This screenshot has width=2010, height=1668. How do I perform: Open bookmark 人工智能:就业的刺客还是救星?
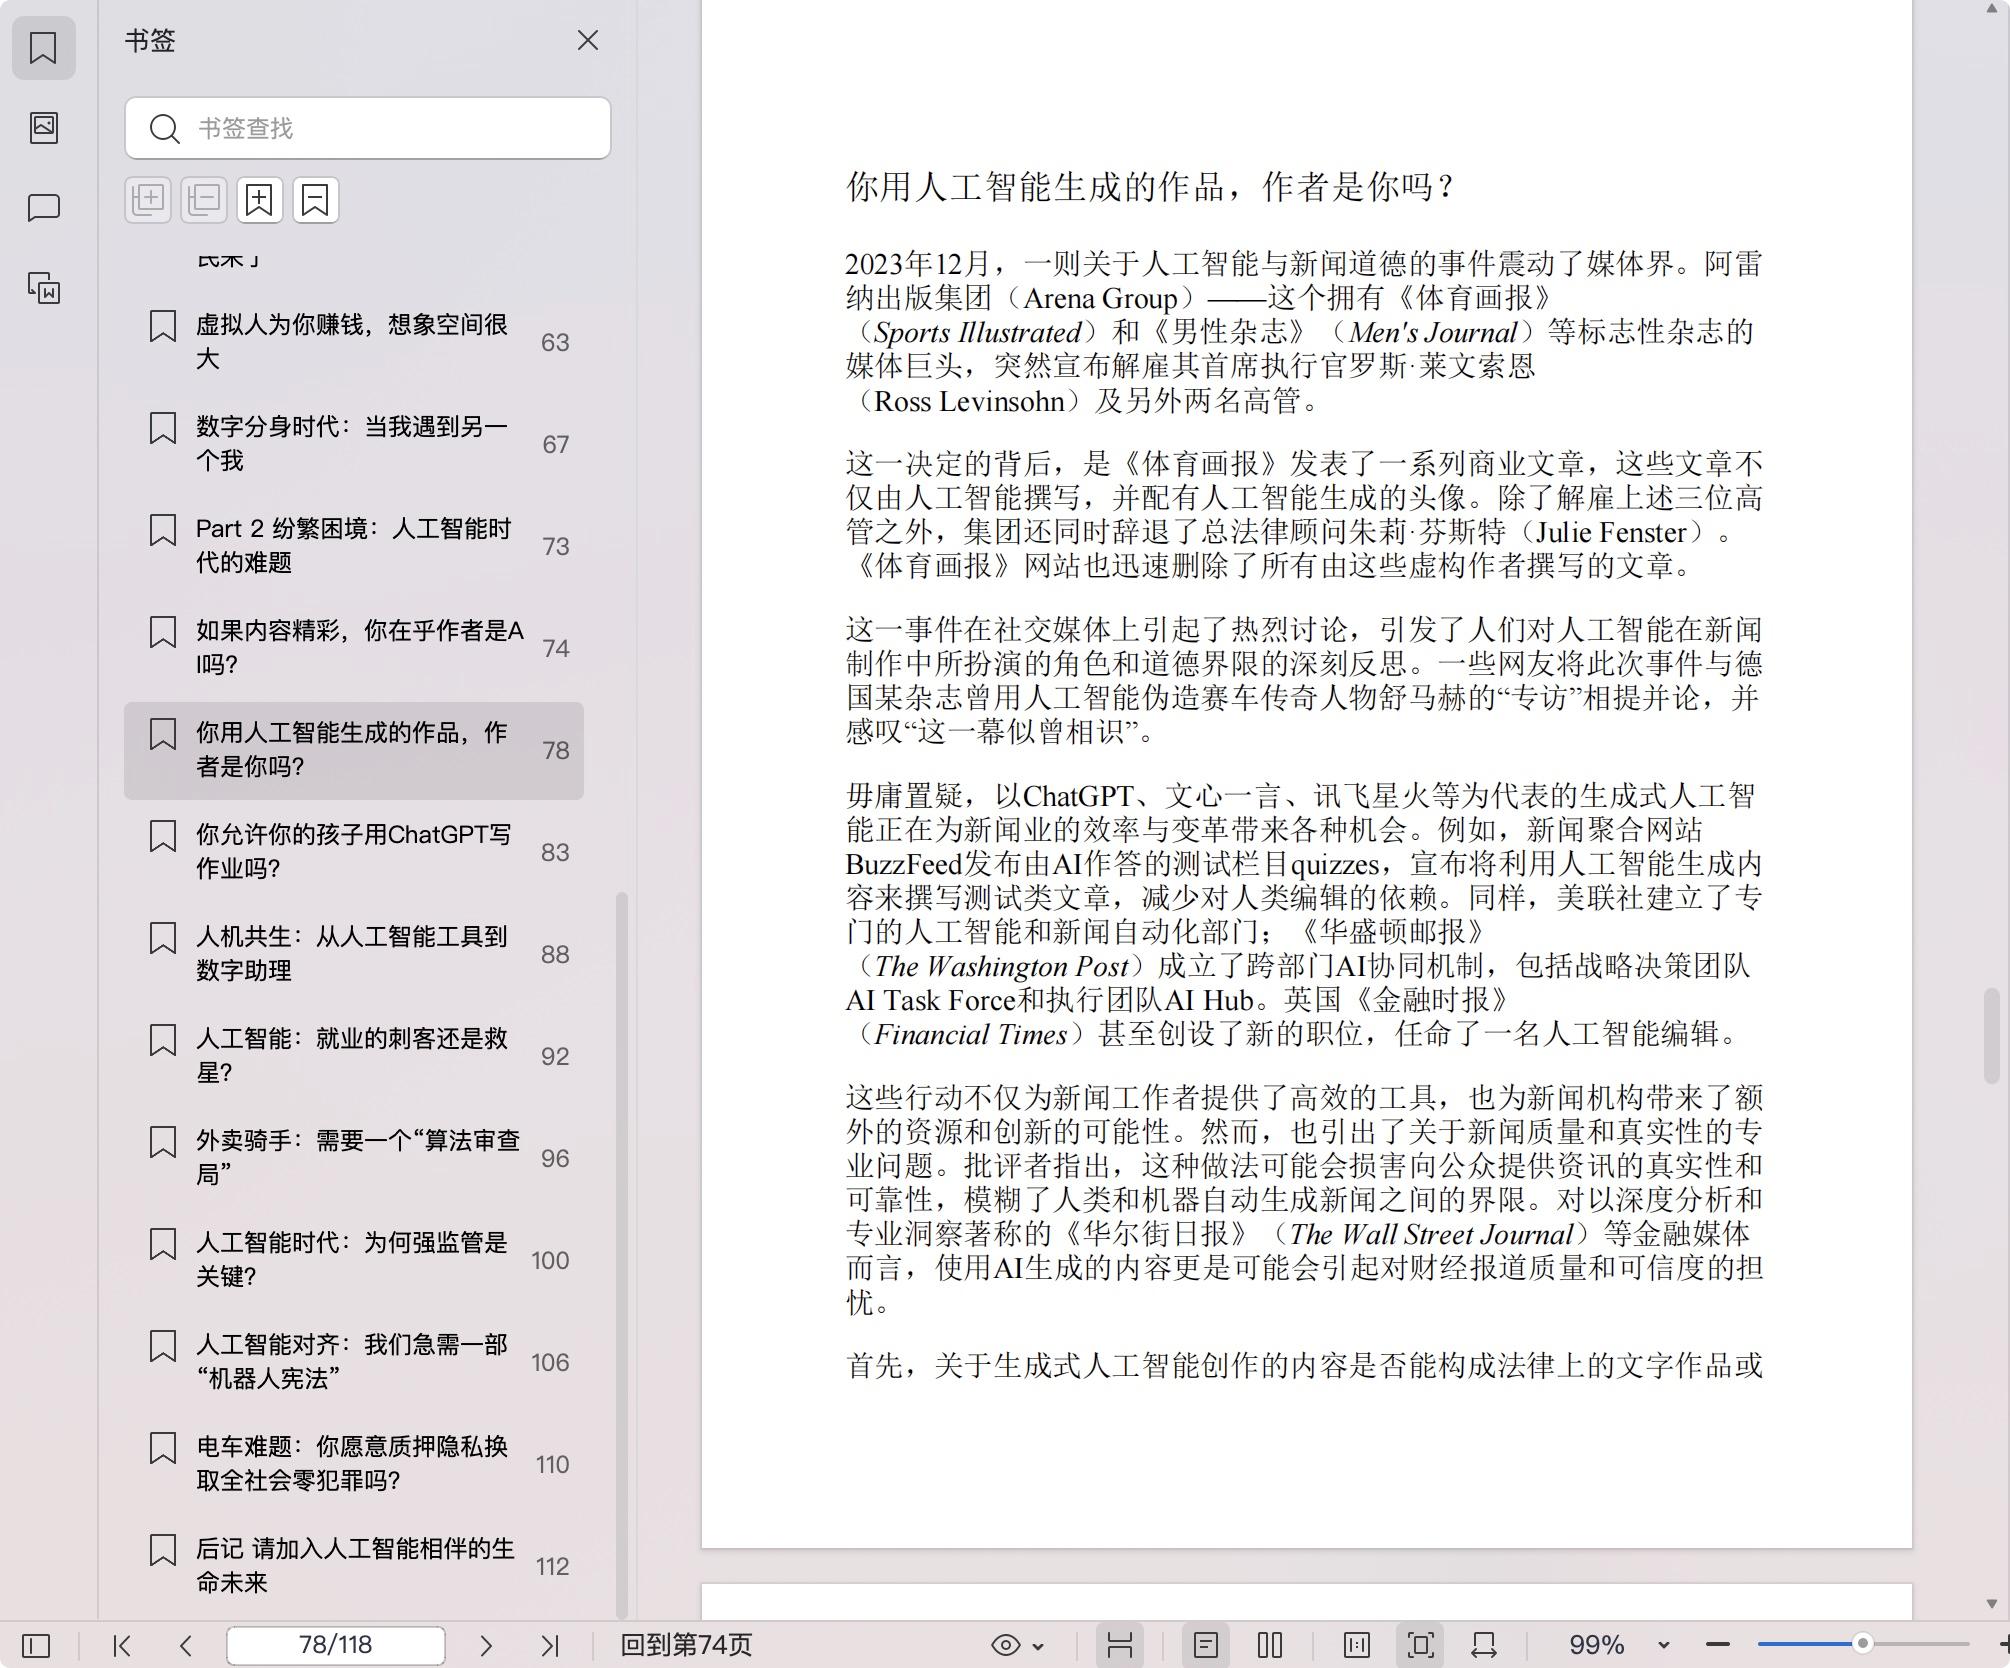(x=354, y=1056)
